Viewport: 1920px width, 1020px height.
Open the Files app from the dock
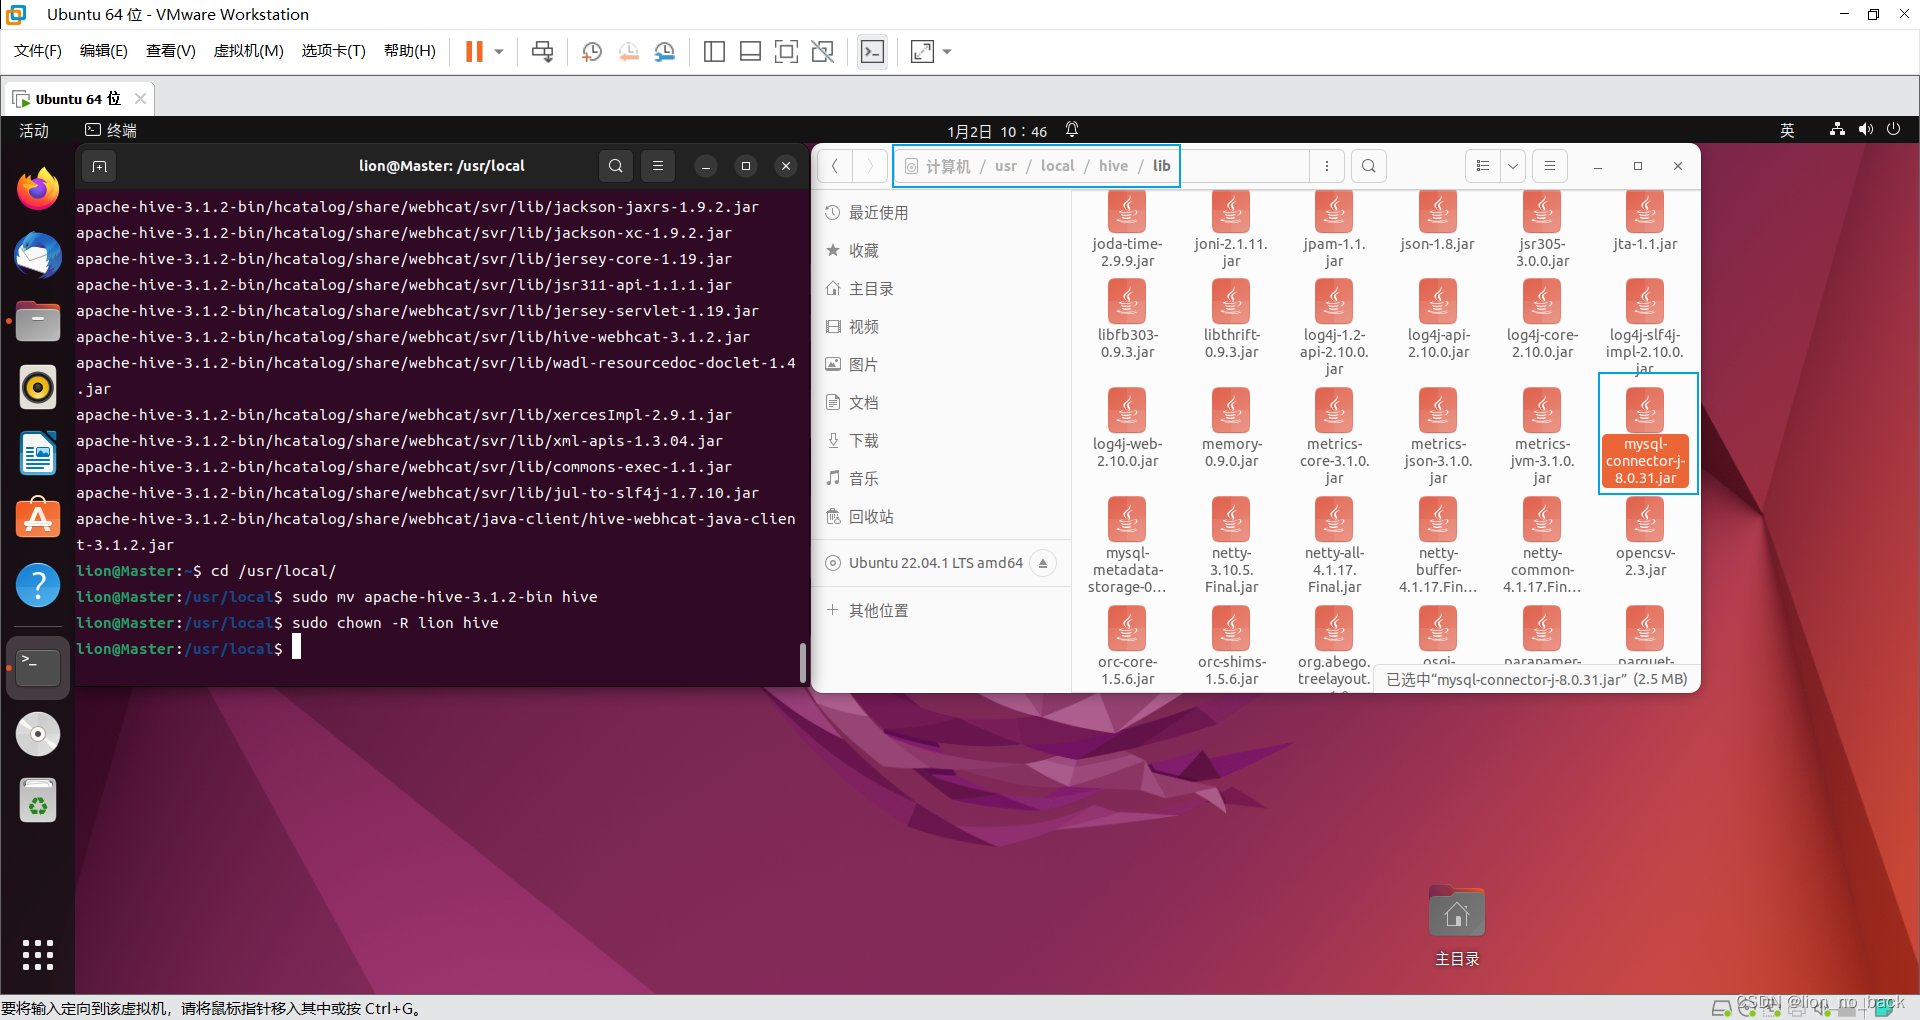point(38,321)
